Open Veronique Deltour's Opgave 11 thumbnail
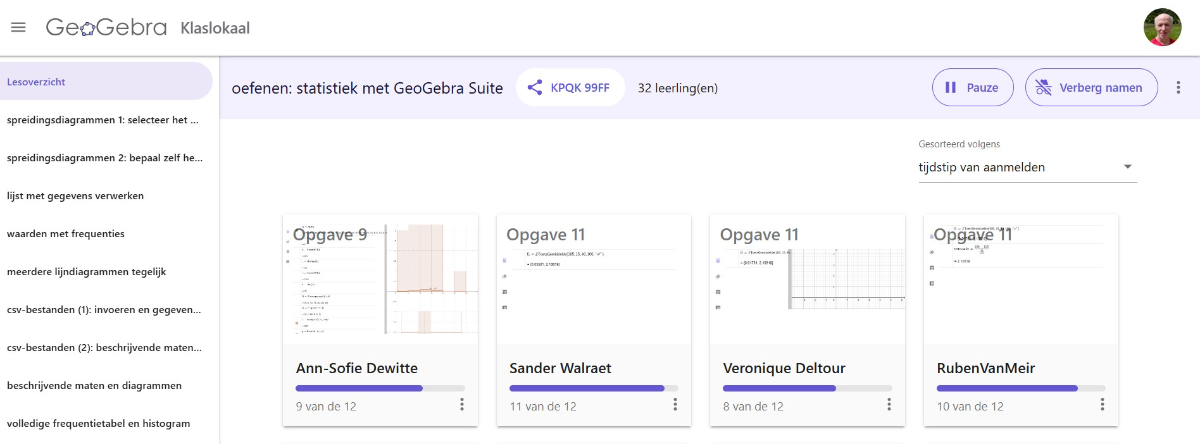The image size is (1200, 444). (806, 279)
